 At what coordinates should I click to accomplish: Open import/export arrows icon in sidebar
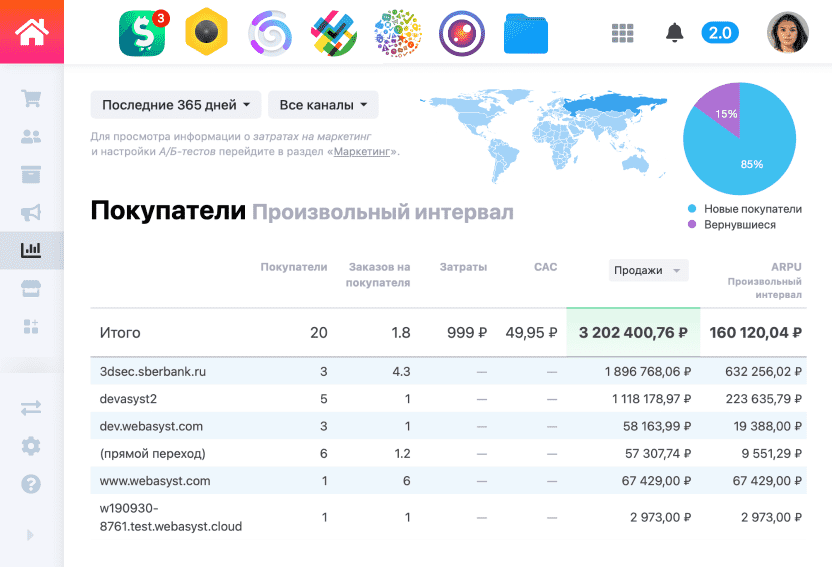(x=31, y=408)
